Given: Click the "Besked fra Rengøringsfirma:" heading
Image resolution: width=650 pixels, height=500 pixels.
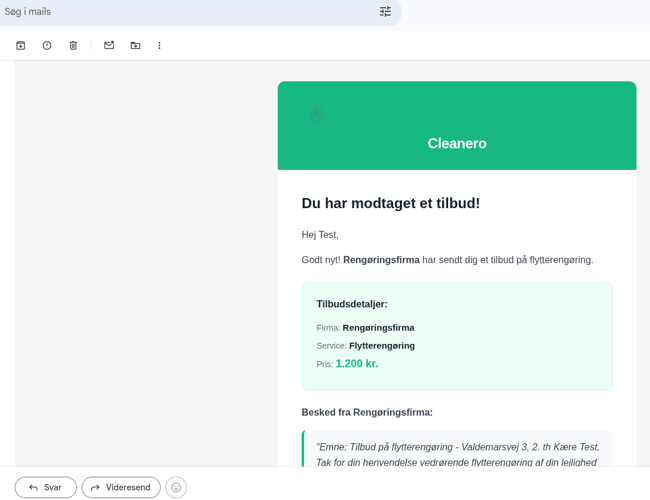Looking at the screenshot, I should pos(367,413).
